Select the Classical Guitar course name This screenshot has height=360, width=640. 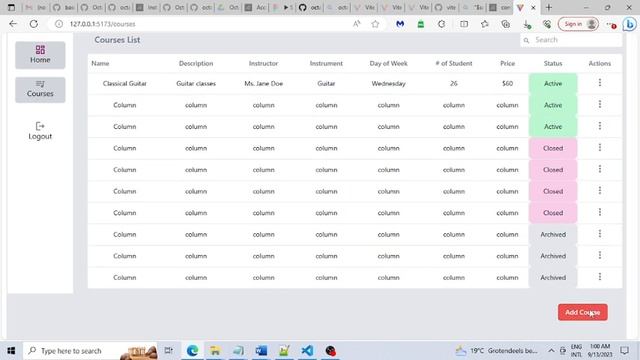coord(124,83)
